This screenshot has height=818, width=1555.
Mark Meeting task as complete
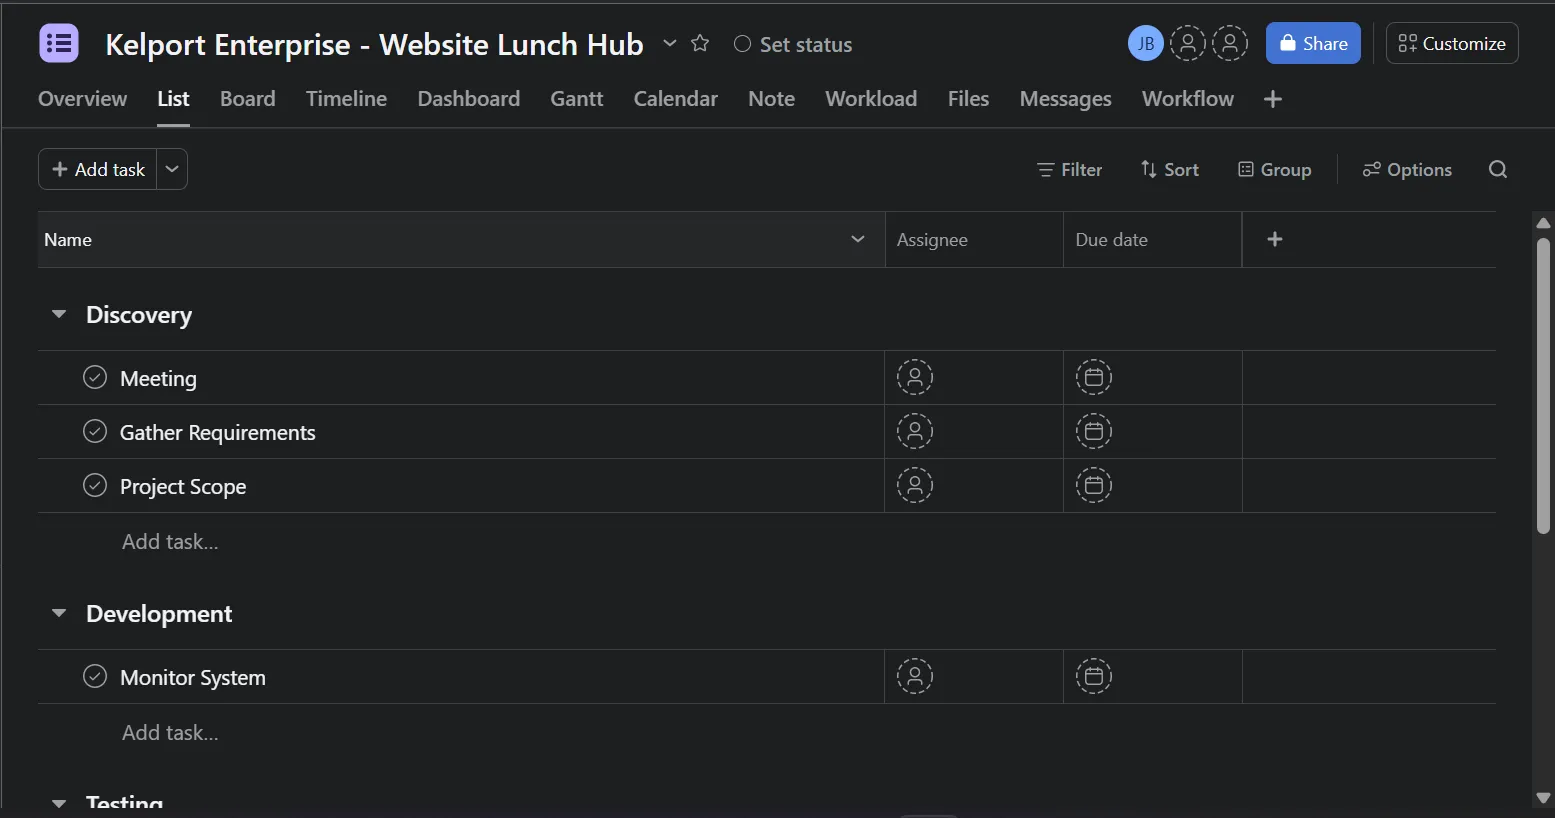95,378
